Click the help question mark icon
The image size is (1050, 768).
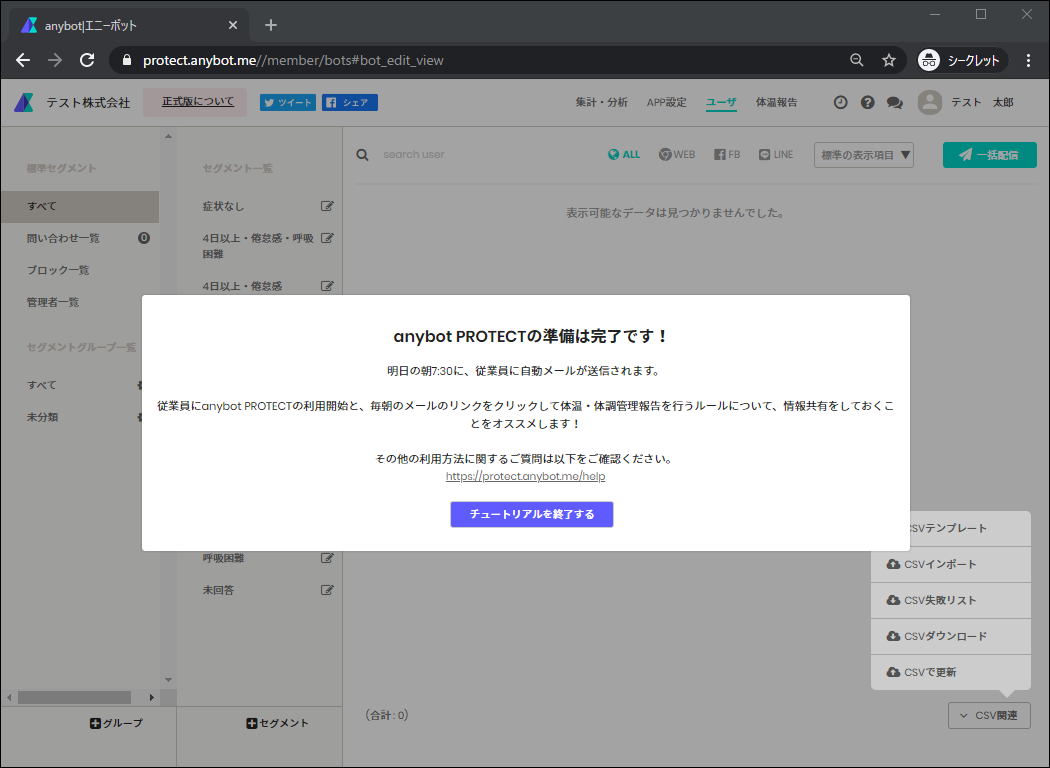(867, 102)
